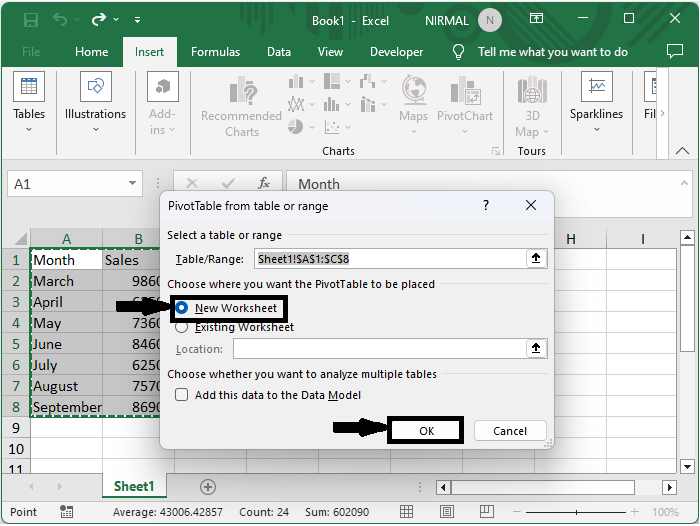Open the Tables ribbon button
The width and height of the screenshot is (700, 526).
29,100
